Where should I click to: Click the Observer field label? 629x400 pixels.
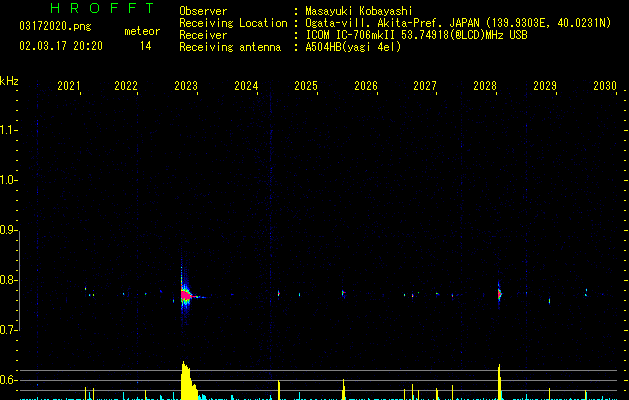tap(203, 11)
